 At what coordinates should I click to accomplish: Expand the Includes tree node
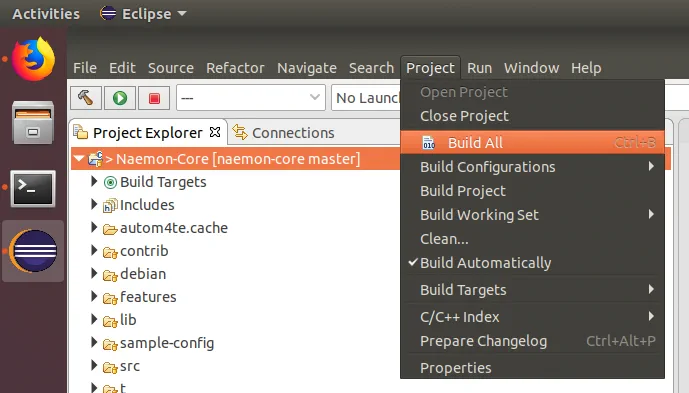click(x=94, y=204)
